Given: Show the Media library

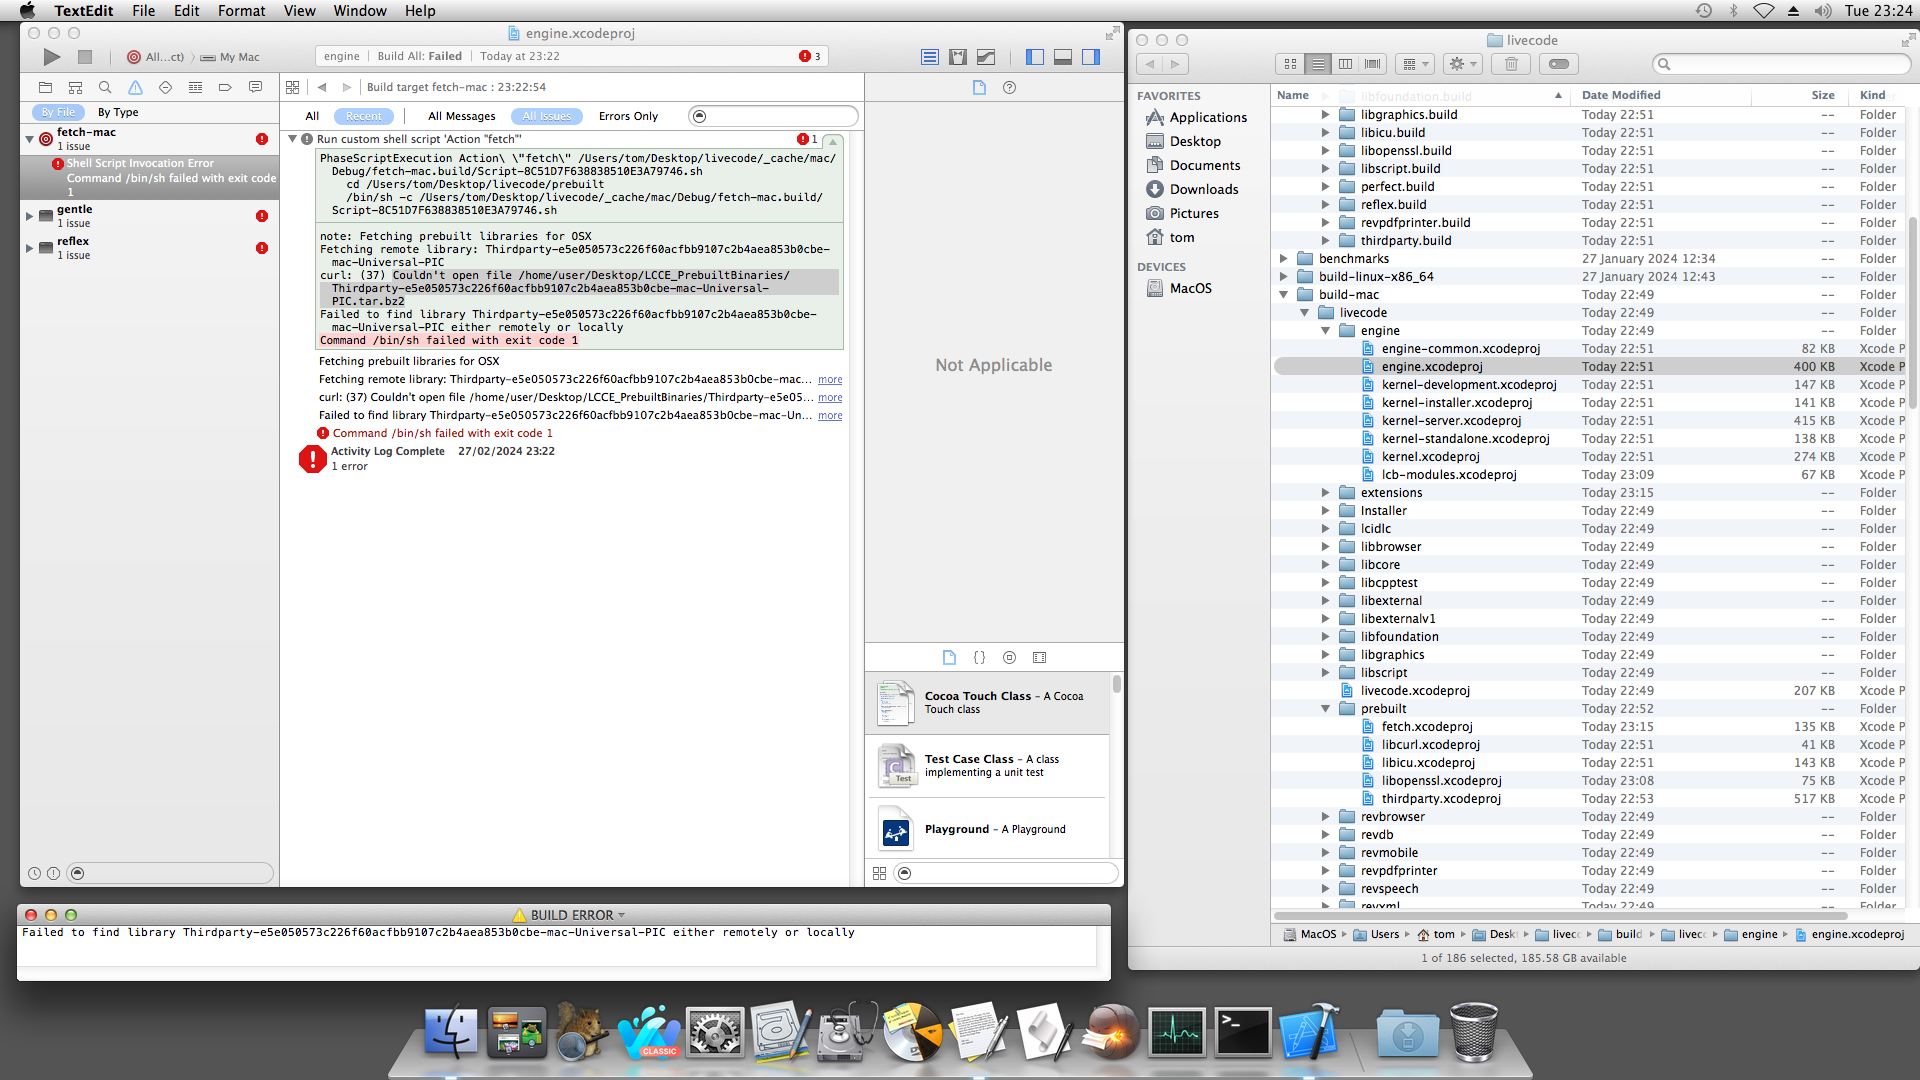Looking at the screenshot, I should click(x=1039, y=657).
